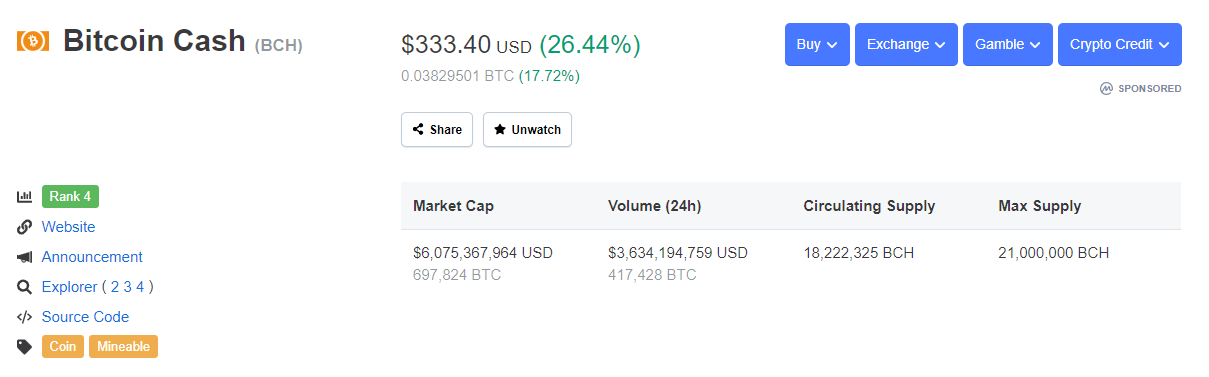Share this coin page
The image size is (1209, 377).
[x=437, y=130]
